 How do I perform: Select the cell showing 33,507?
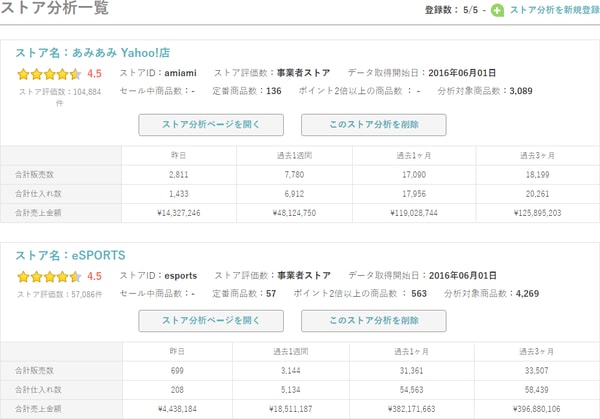pos(537,371)
